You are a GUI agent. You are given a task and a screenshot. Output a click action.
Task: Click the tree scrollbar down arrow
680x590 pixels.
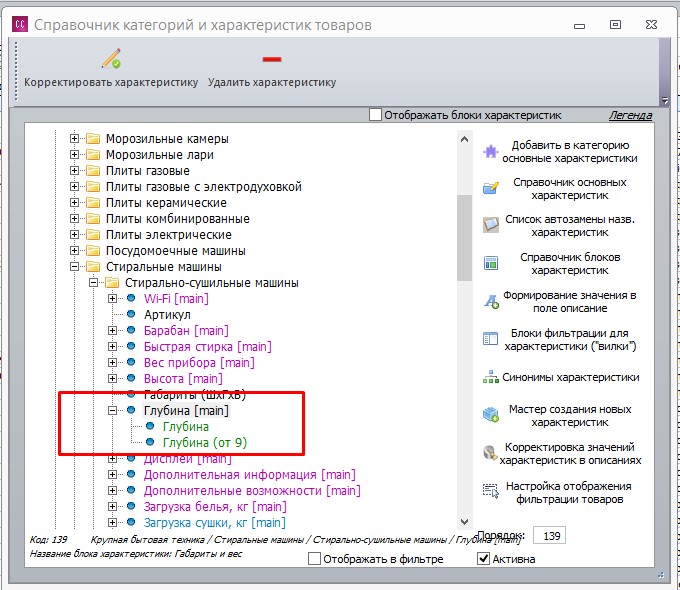point(464,521)
